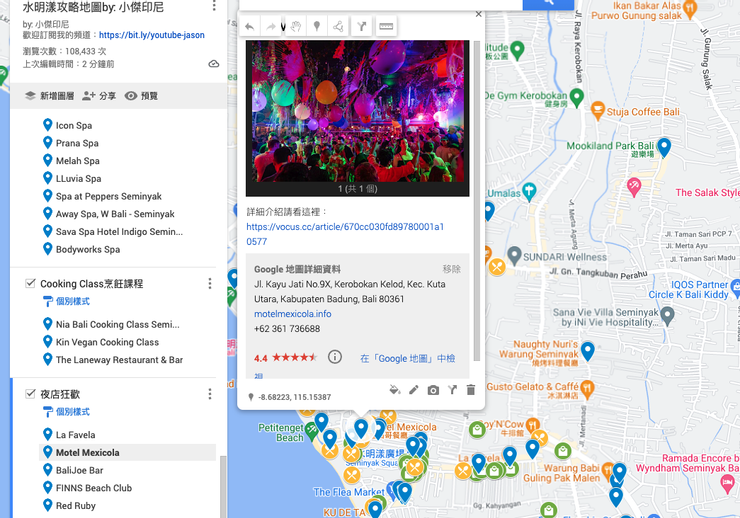Click the 預覽 preview option
This screenshot has width=740, height=518.
click(x=141, y=96)
